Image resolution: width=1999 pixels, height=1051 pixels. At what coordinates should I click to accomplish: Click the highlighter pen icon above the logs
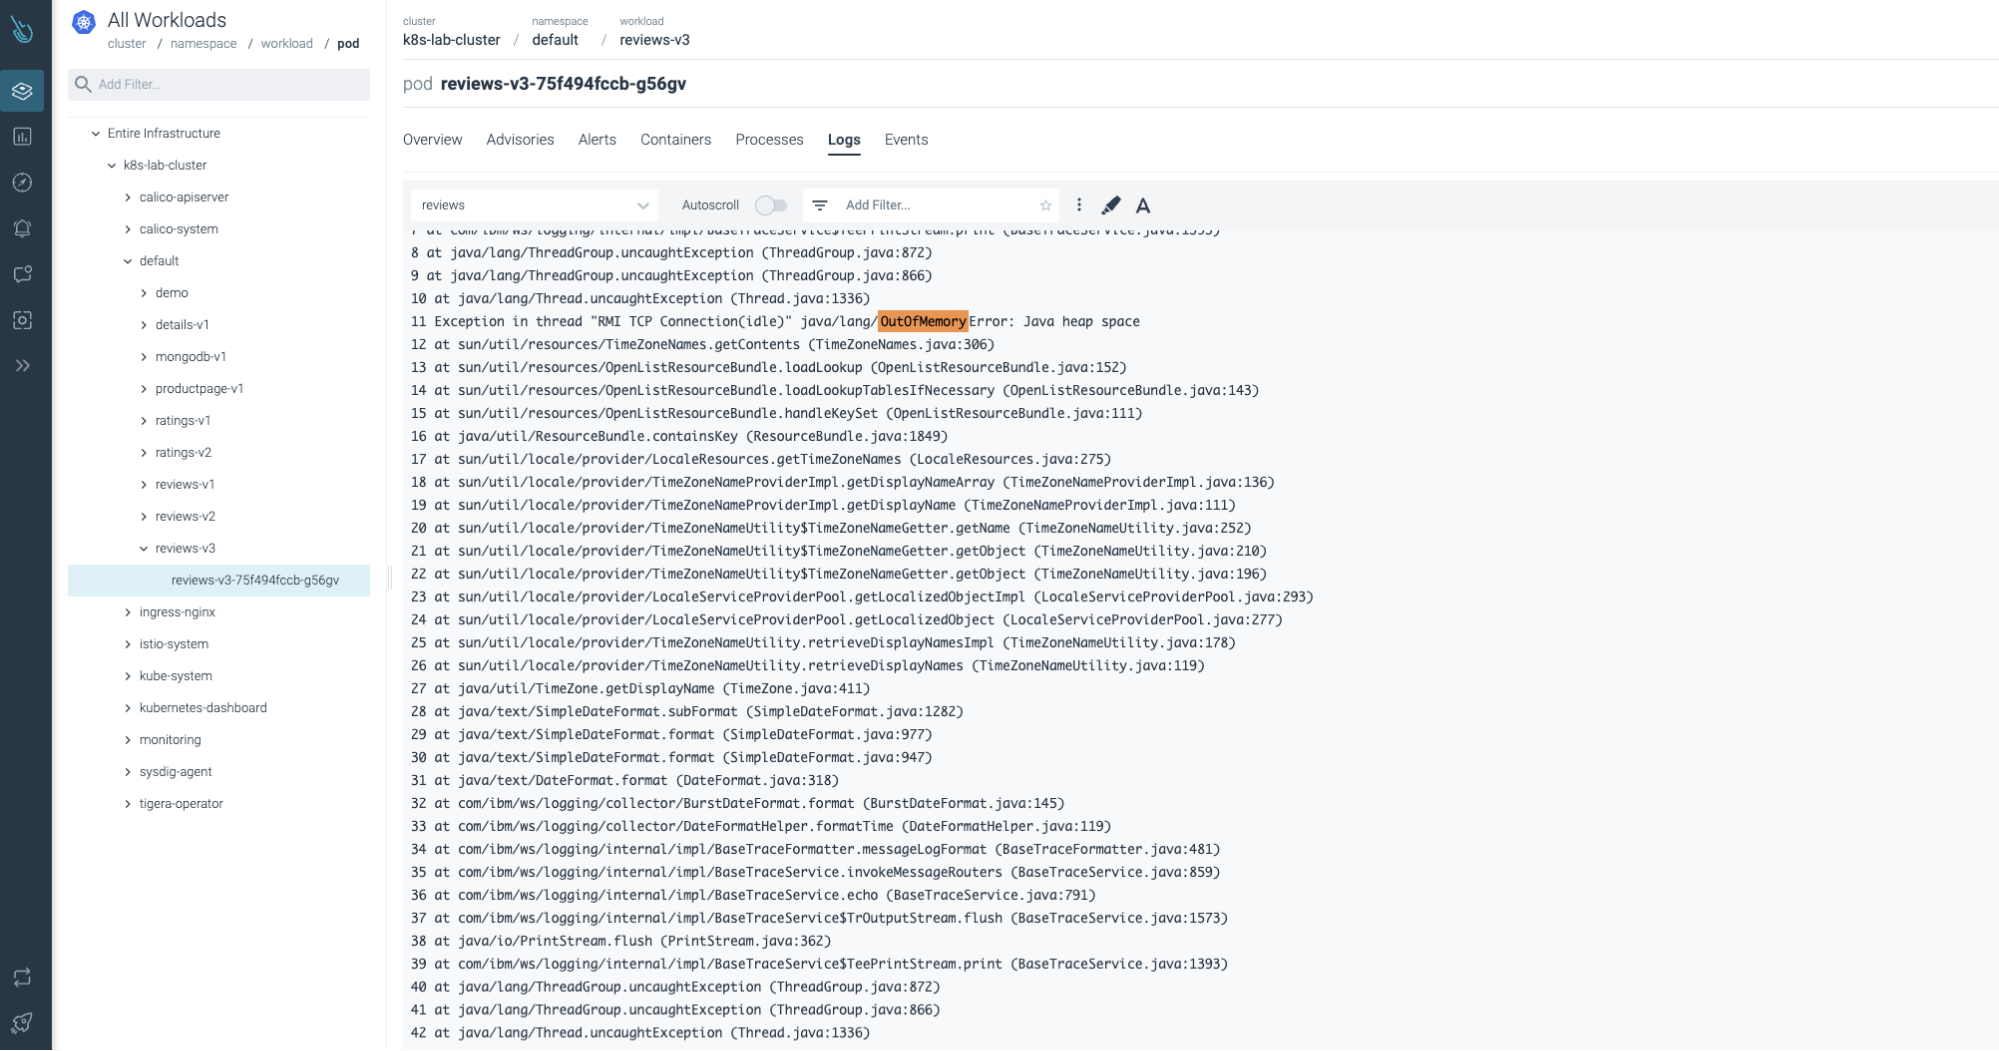(1110, 205)
